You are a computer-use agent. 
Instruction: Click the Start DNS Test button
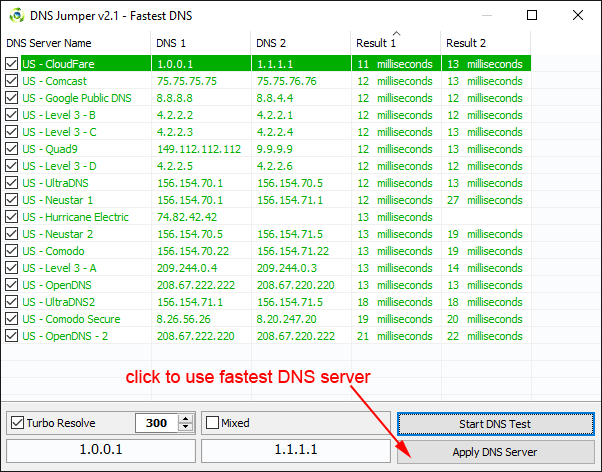[x=496, y=424]
